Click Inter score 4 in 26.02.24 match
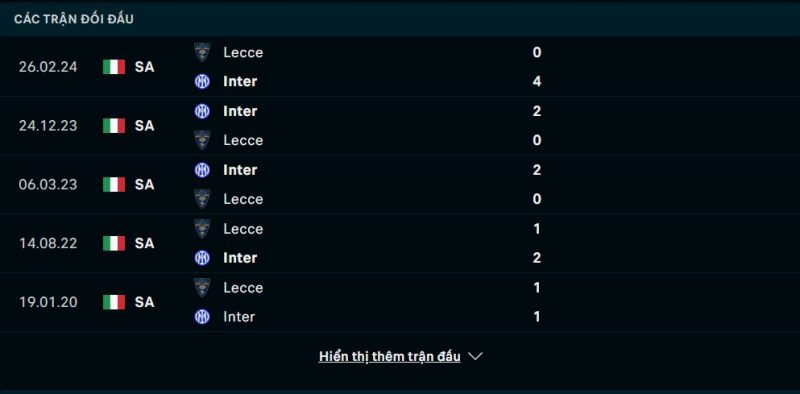The image size is (800, 394). coord(537,81)
